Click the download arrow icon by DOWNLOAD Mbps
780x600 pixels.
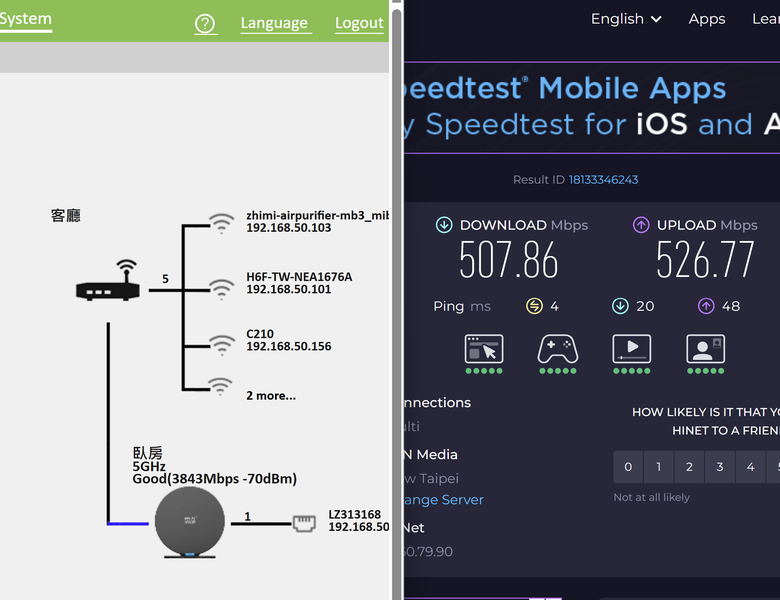tap(444, 225)
